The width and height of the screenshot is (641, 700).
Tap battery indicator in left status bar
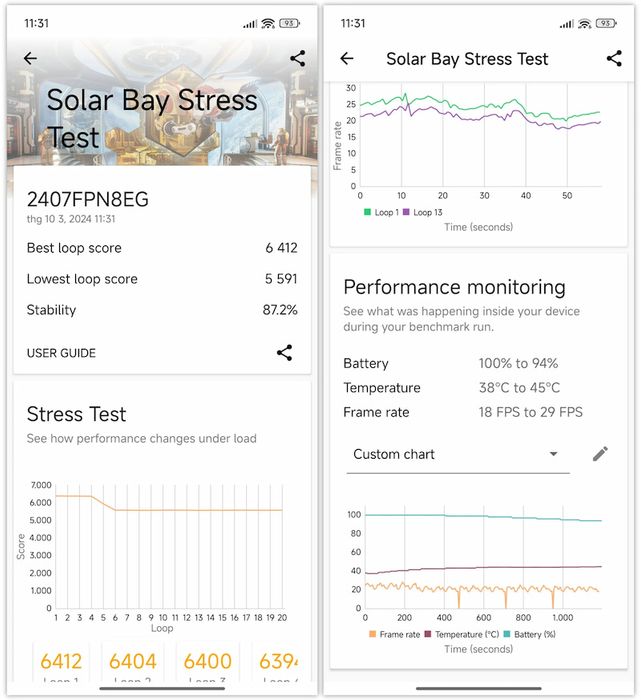pos(290,23)
